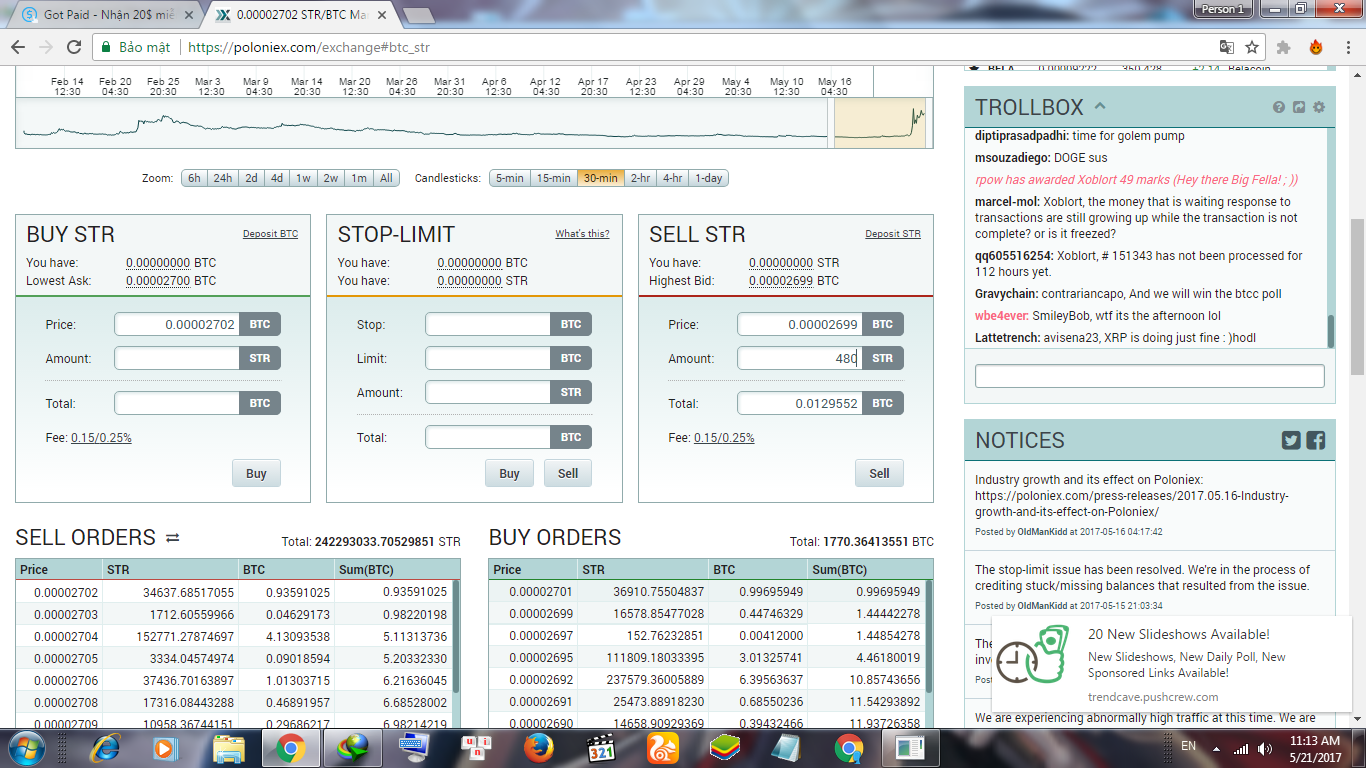Image resolution: width=1366 pixels, height=768 pixels.
Task: Open the Industry growth press-release notice link
Action: tap(1132, 496)
